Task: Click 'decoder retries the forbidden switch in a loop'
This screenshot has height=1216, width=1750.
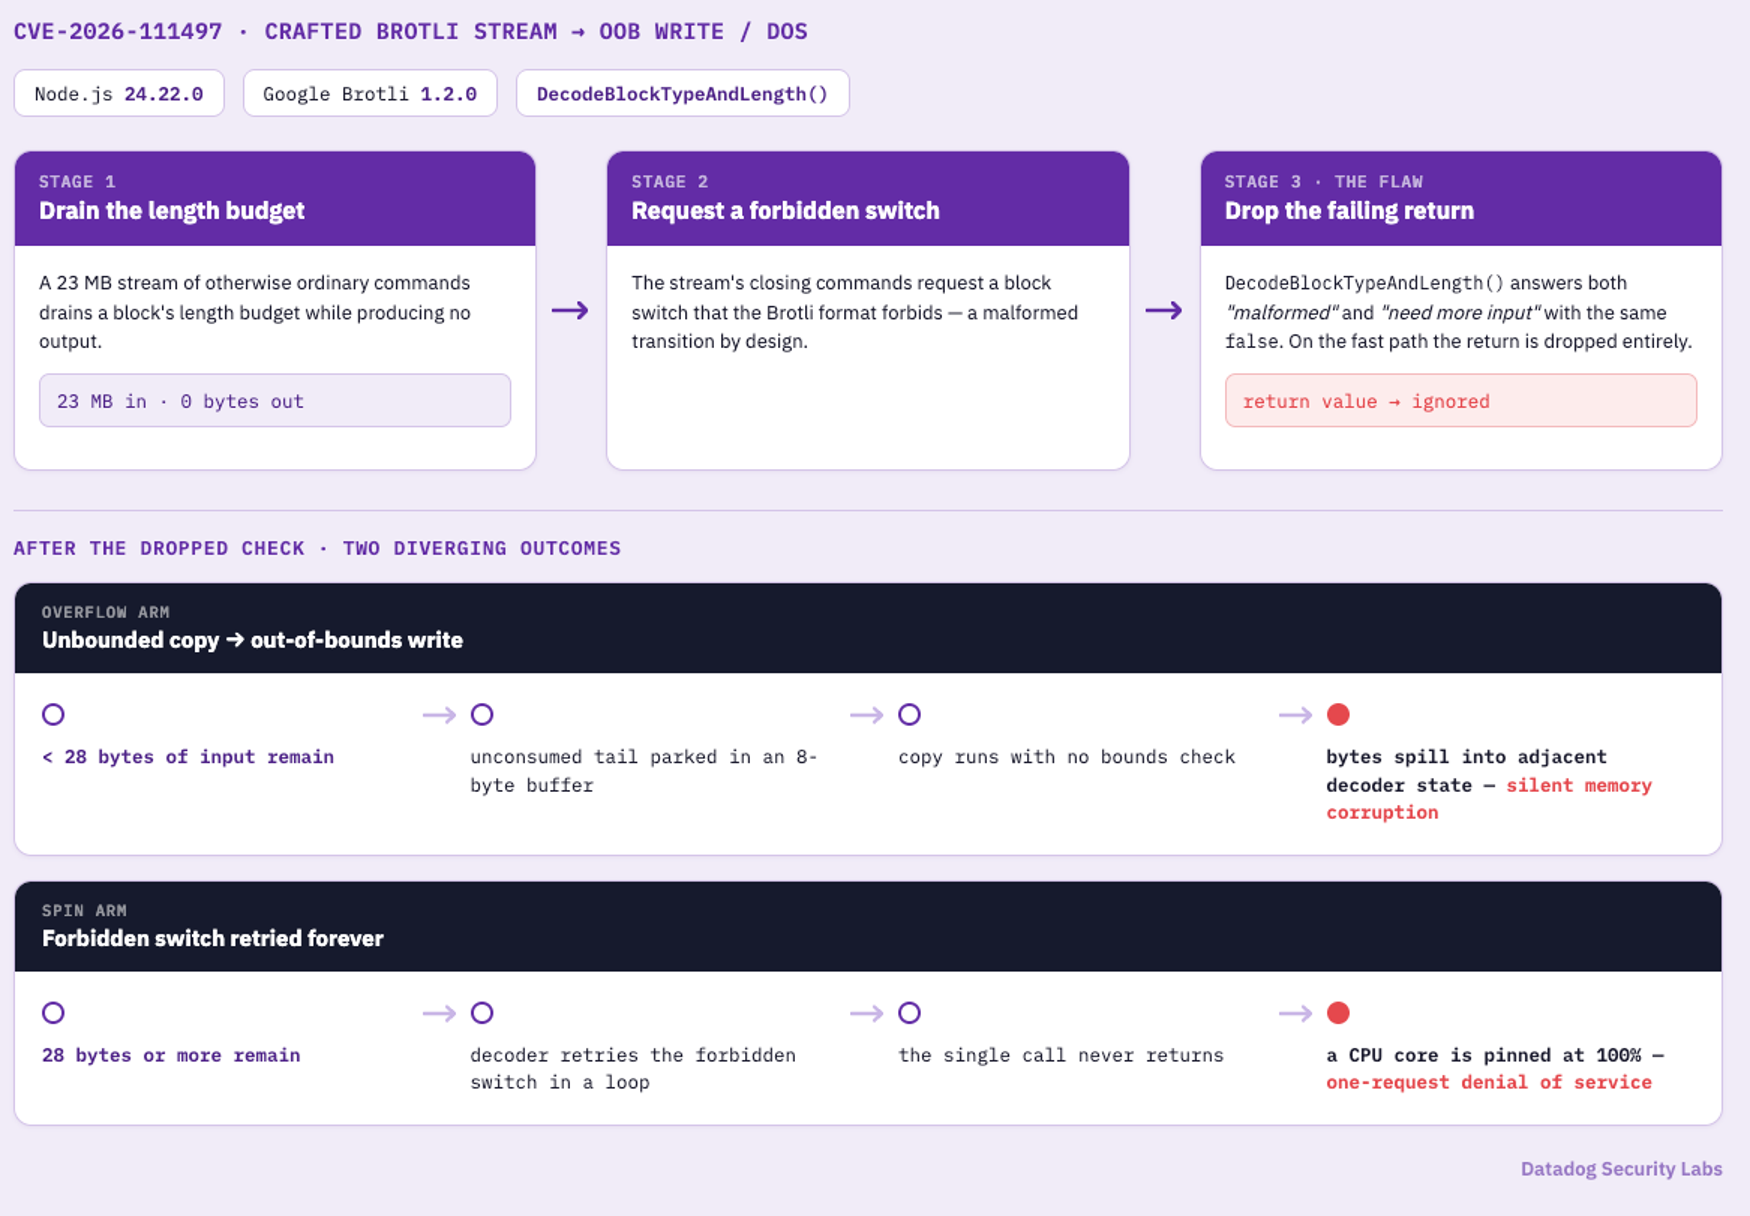Action: pyautogui.click(x=633, y=1069)
